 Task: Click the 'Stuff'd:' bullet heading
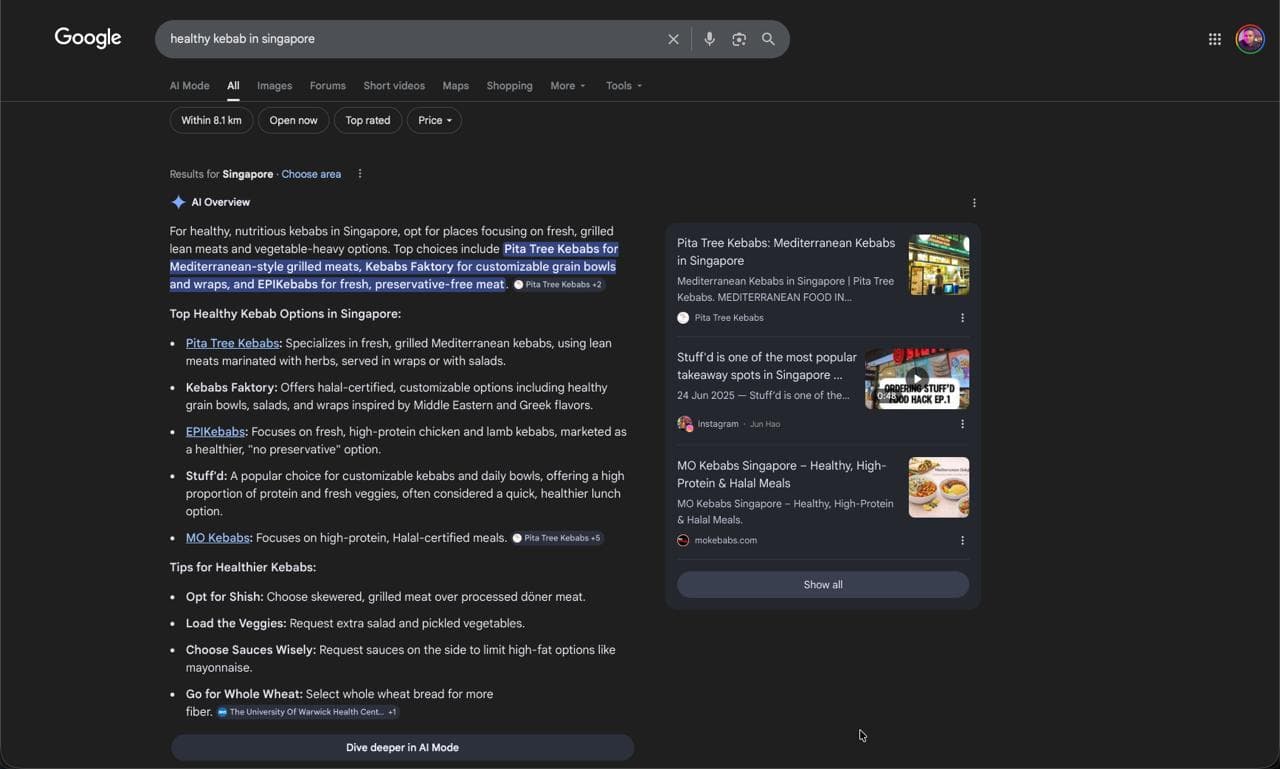point(206,476)
